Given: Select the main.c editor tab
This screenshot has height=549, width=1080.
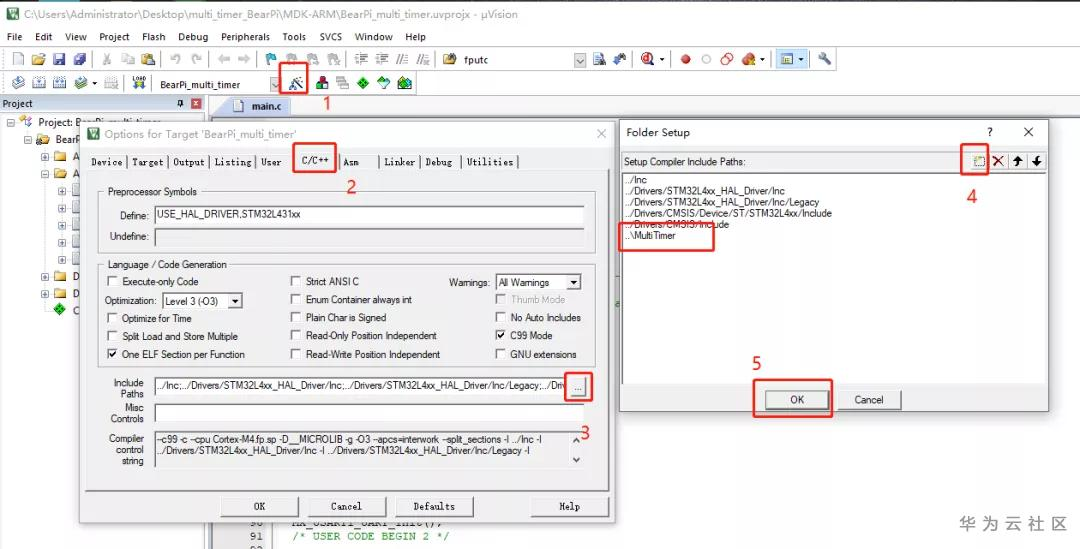Looking at the screenshot, I should coord(258,106).
